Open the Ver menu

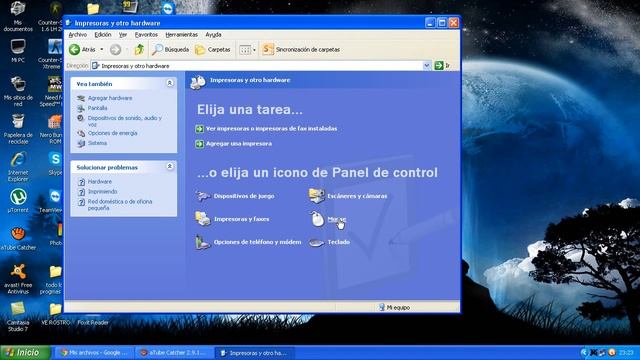[123, 35]
